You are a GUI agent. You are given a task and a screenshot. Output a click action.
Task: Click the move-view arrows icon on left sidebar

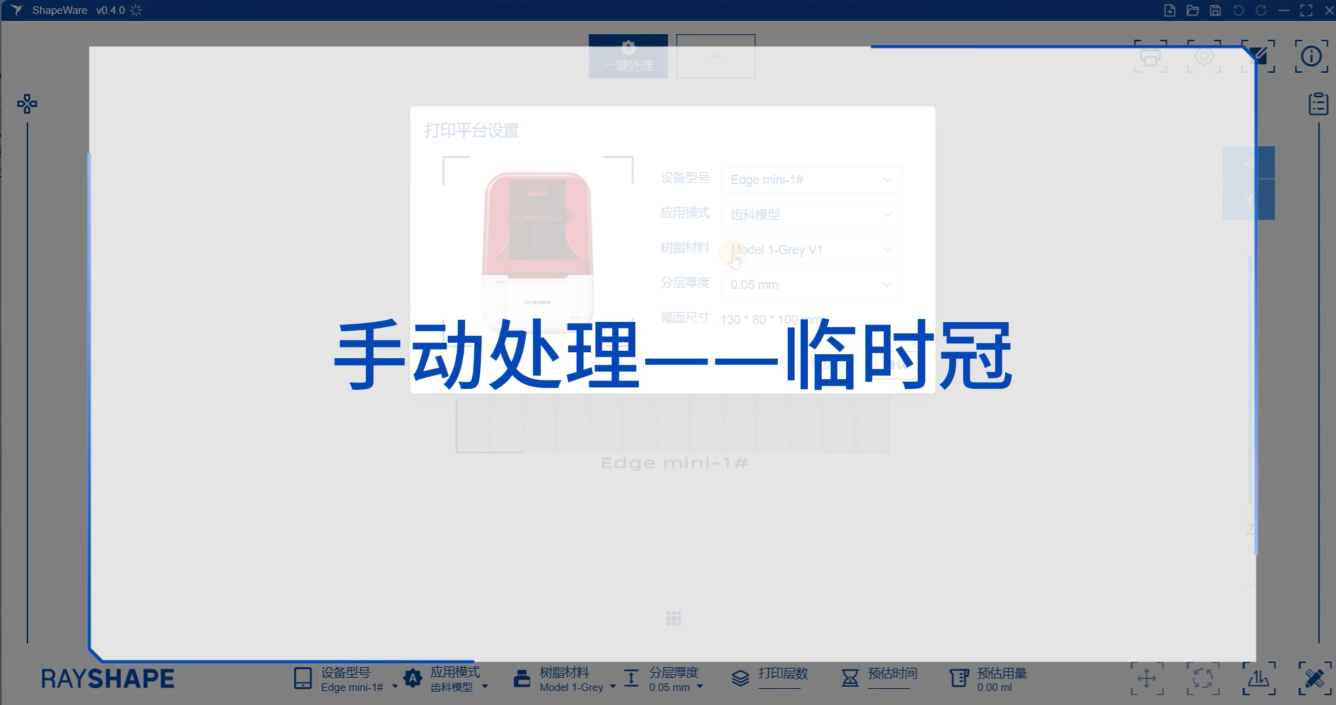27,104
